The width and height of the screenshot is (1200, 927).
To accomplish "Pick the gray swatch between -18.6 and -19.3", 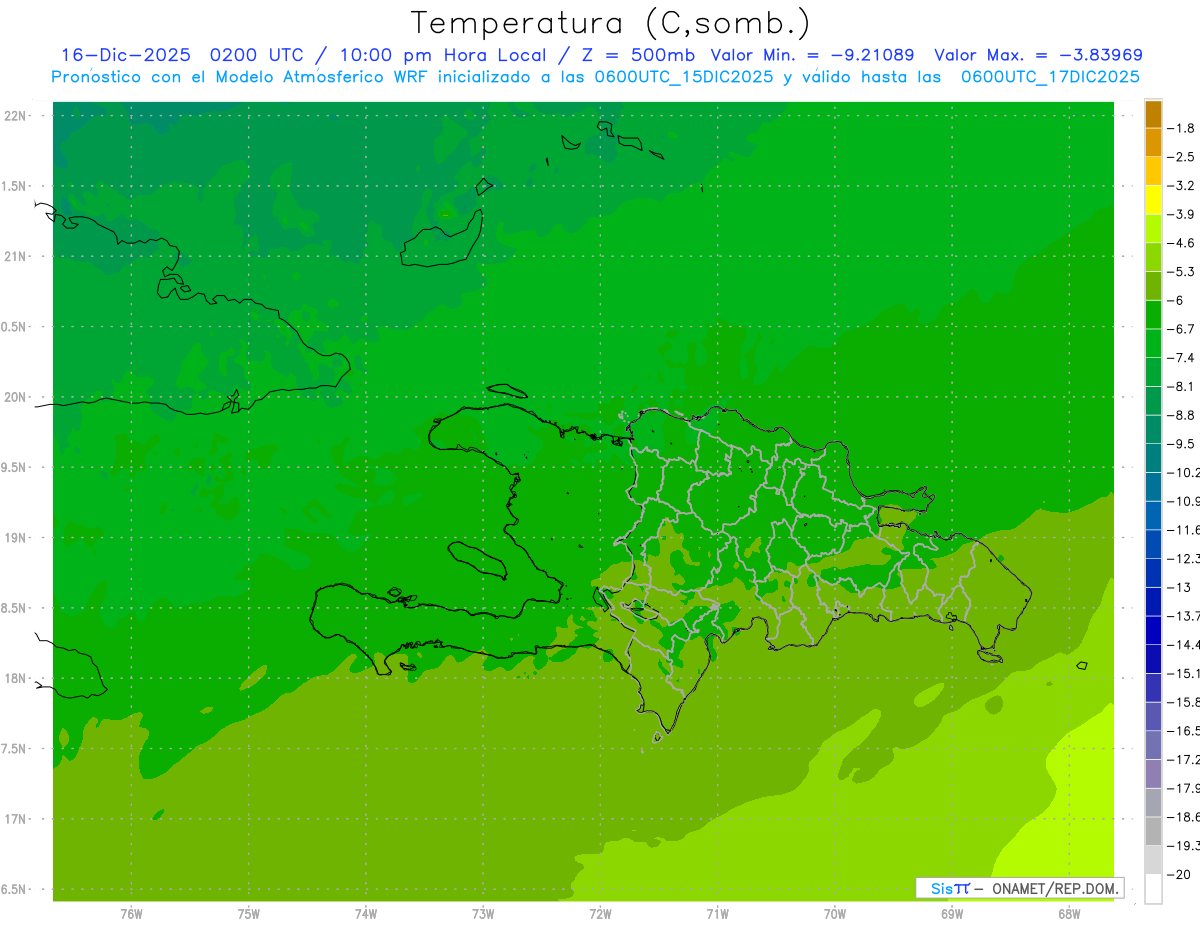I will pos(1154,831).
